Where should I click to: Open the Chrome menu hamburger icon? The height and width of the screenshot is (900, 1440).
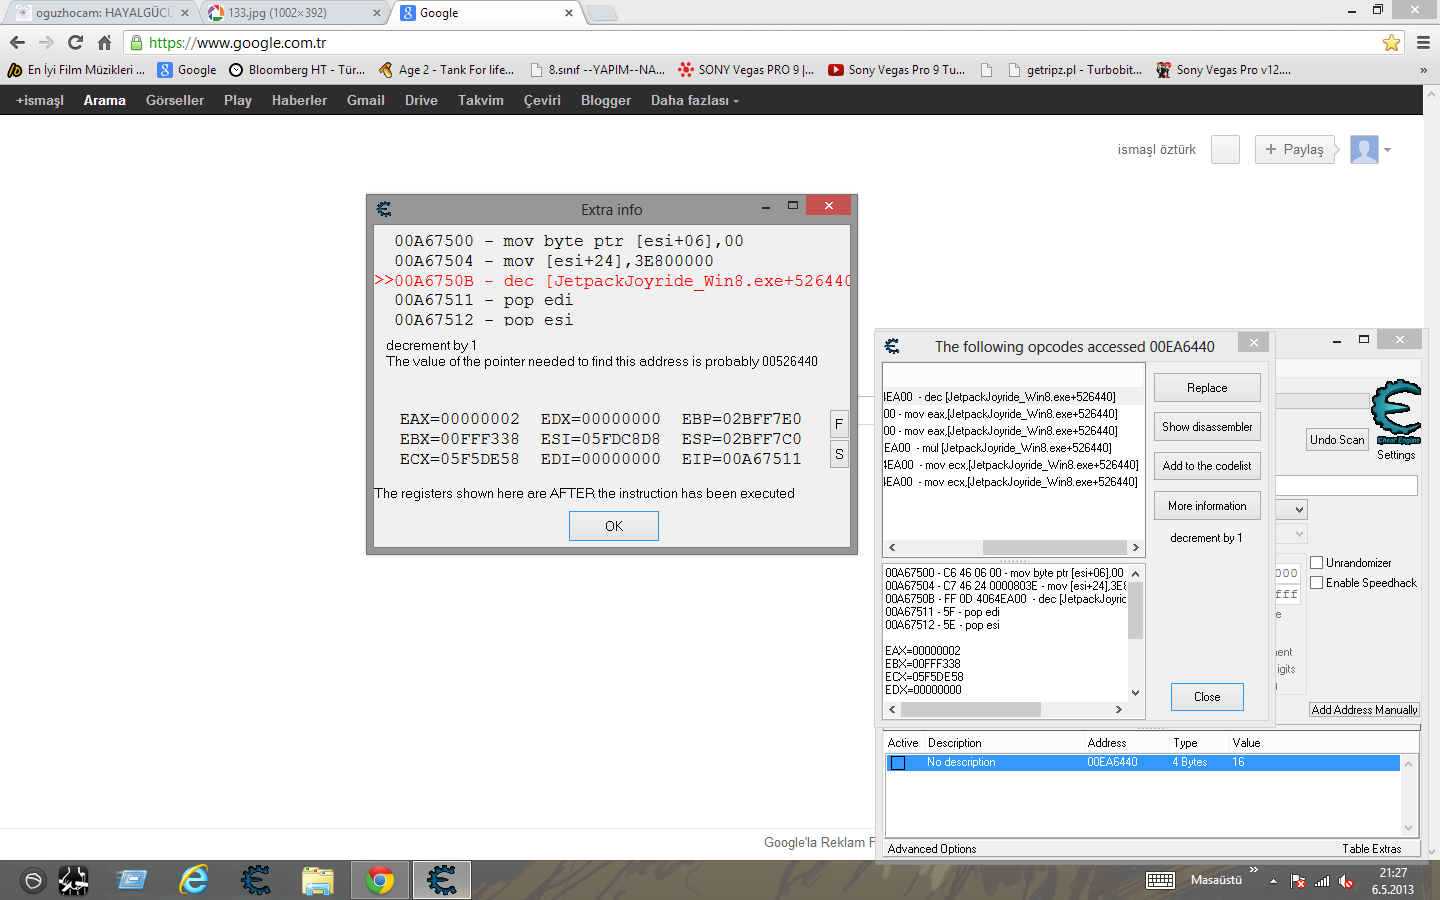tap(1423, 43)
